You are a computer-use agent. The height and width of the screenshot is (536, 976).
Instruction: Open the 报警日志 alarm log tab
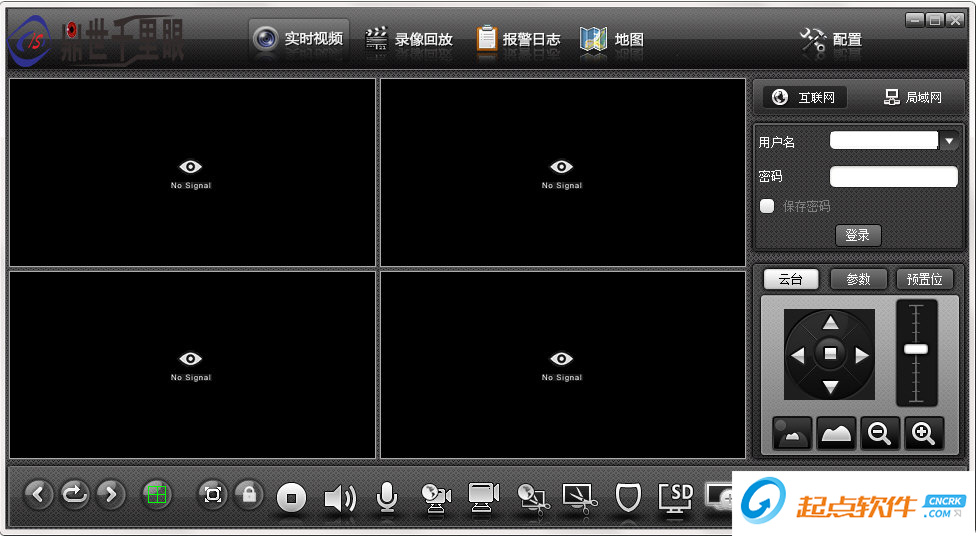tap(518, 39)
